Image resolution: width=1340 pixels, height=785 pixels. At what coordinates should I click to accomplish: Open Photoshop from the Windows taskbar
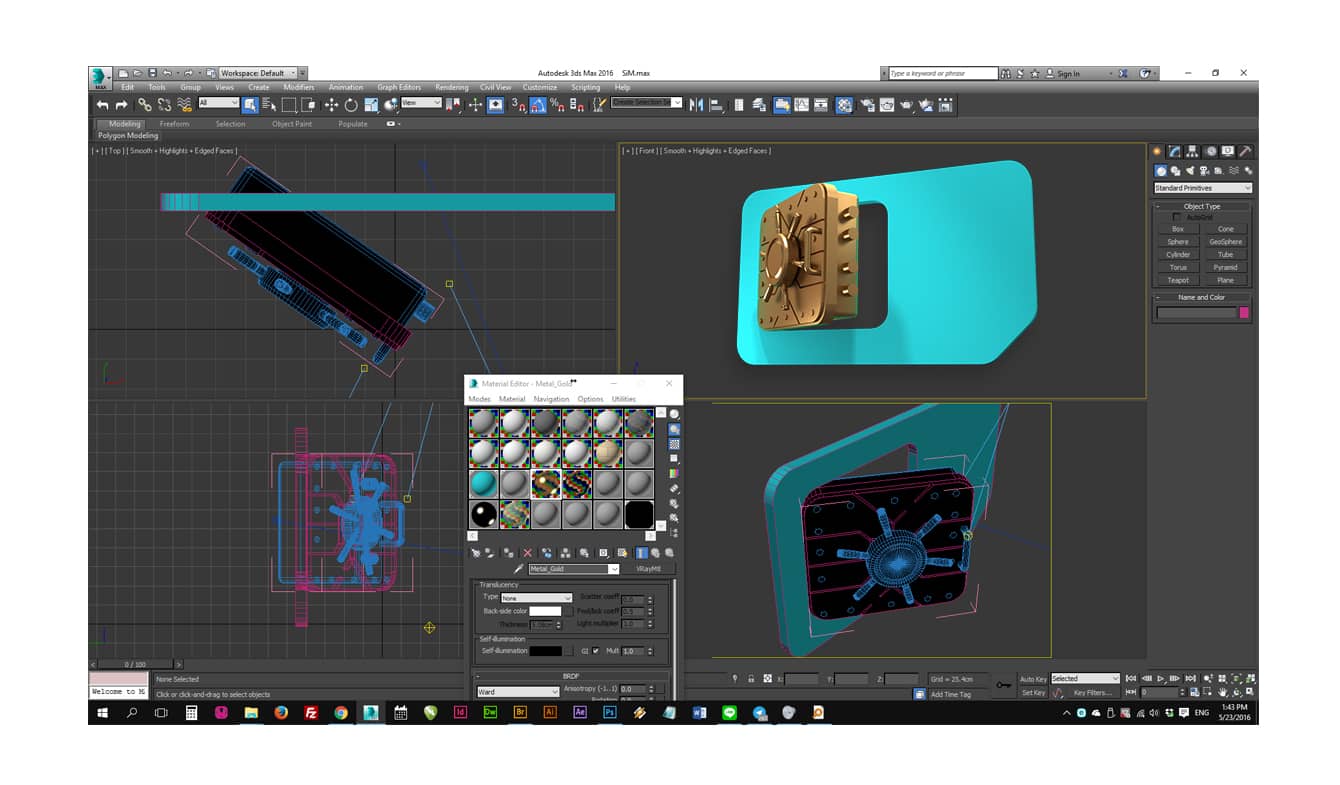click(609, 712)
